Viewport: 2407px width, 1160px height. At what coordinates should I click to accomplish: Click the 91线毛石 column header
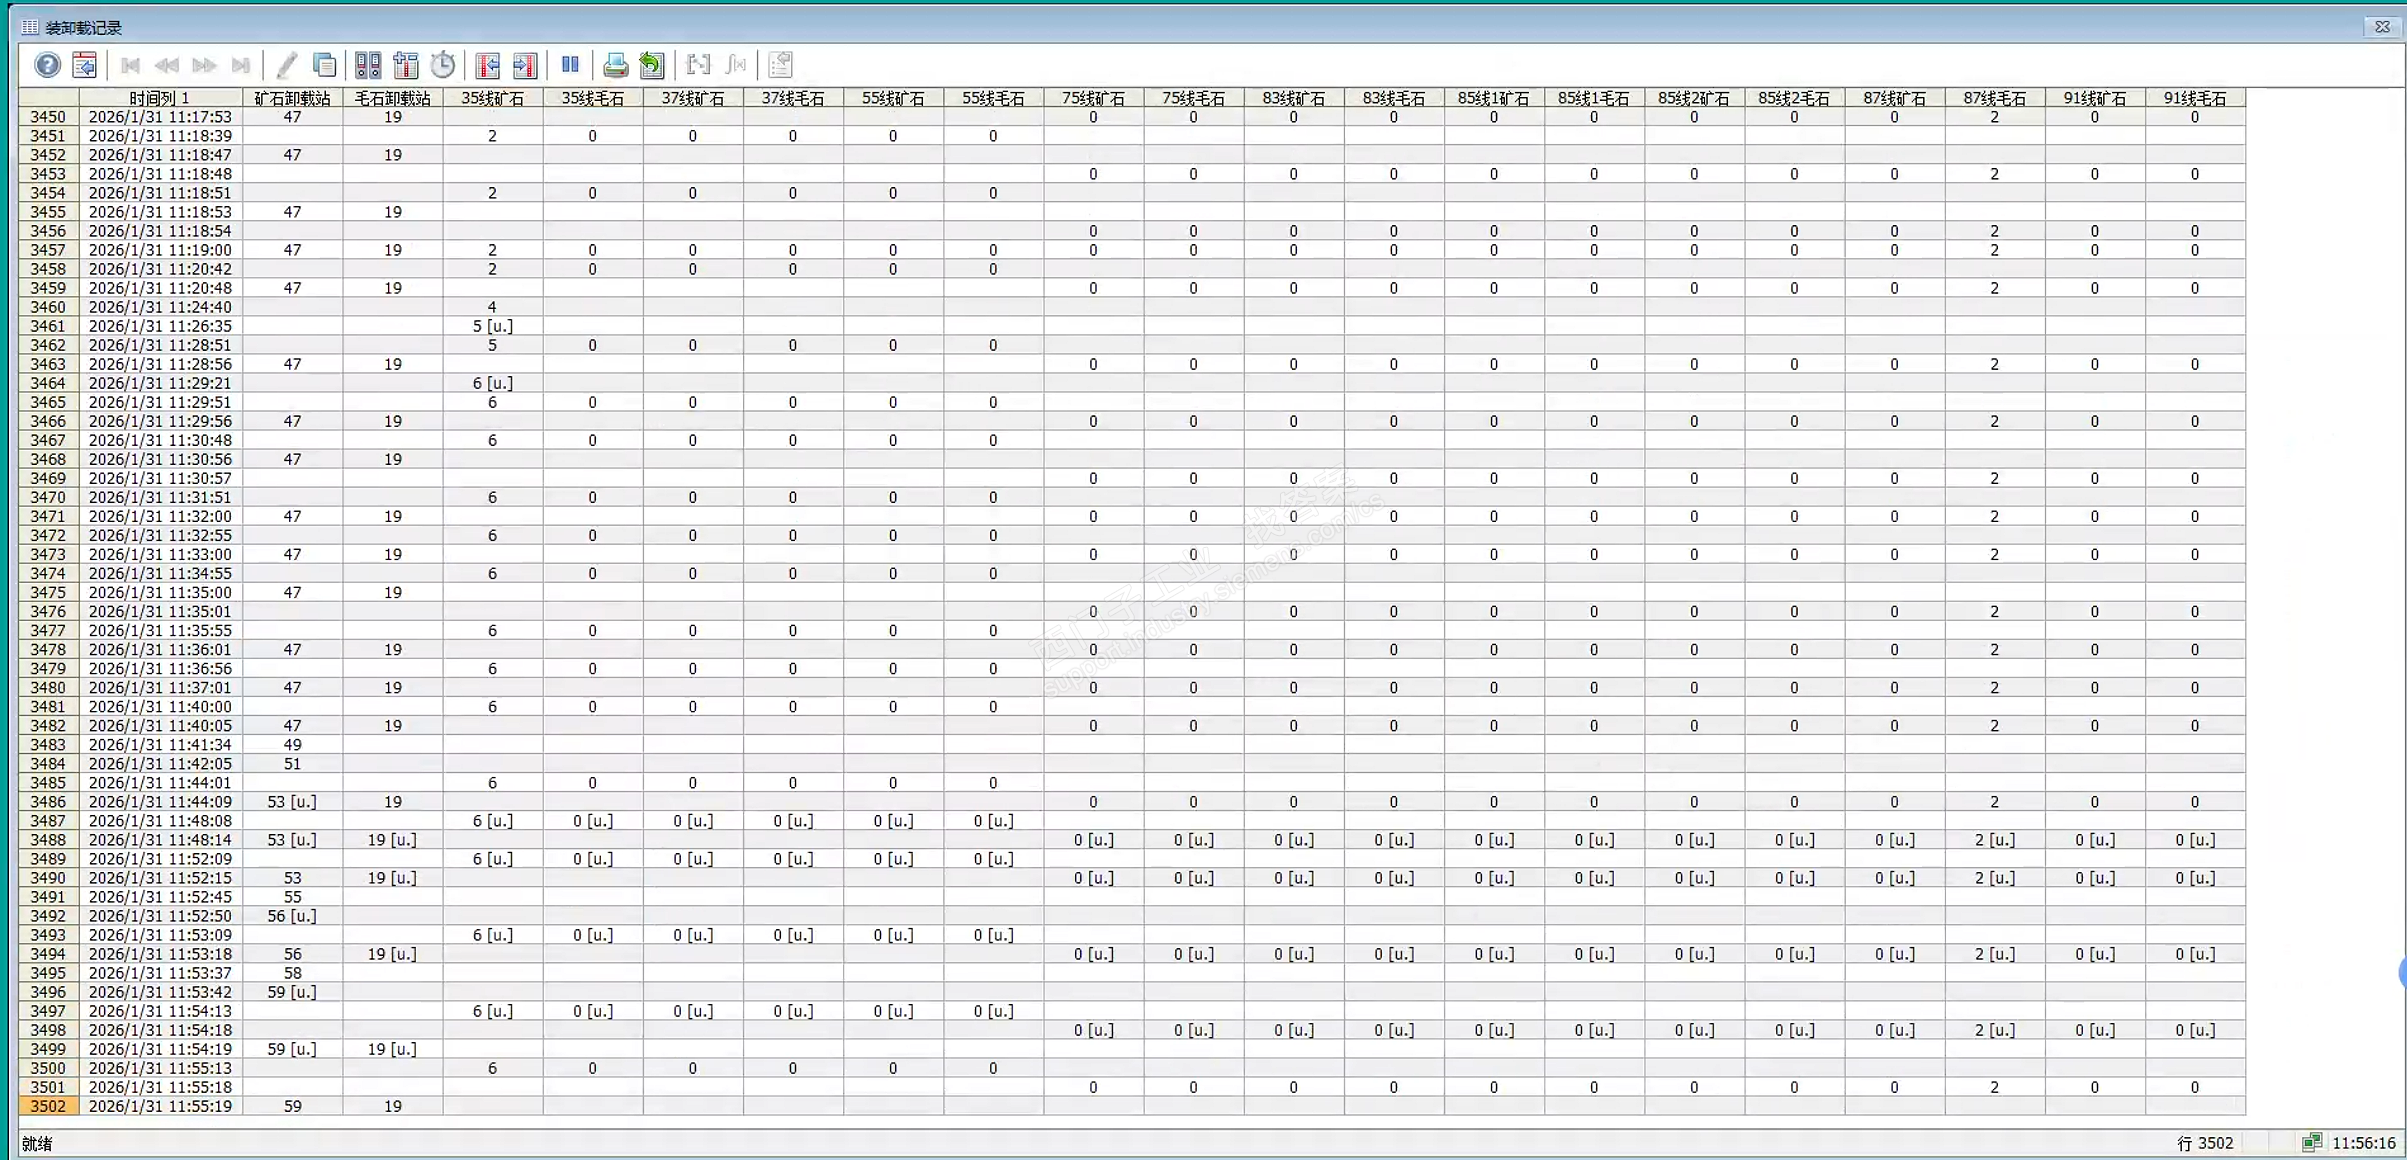2194,98
